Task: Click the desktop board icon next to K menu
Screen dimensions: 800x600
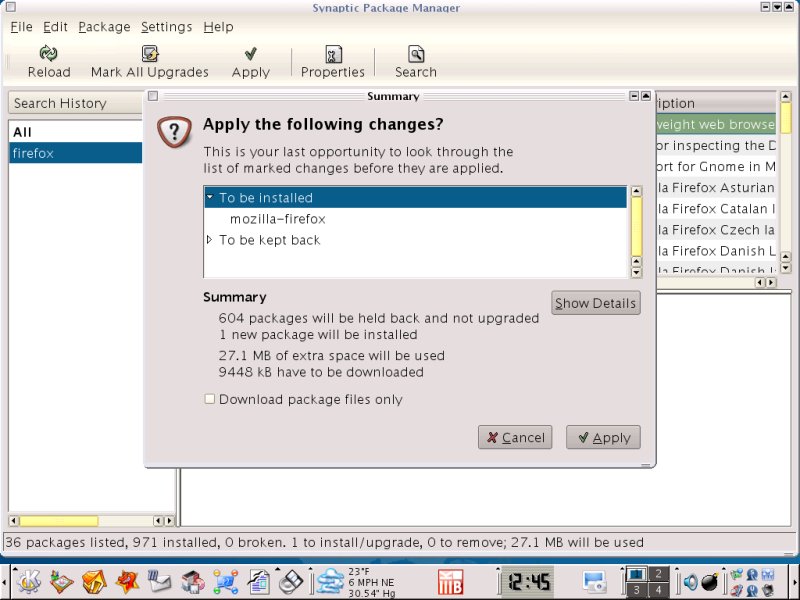Action: coord(62,582)
